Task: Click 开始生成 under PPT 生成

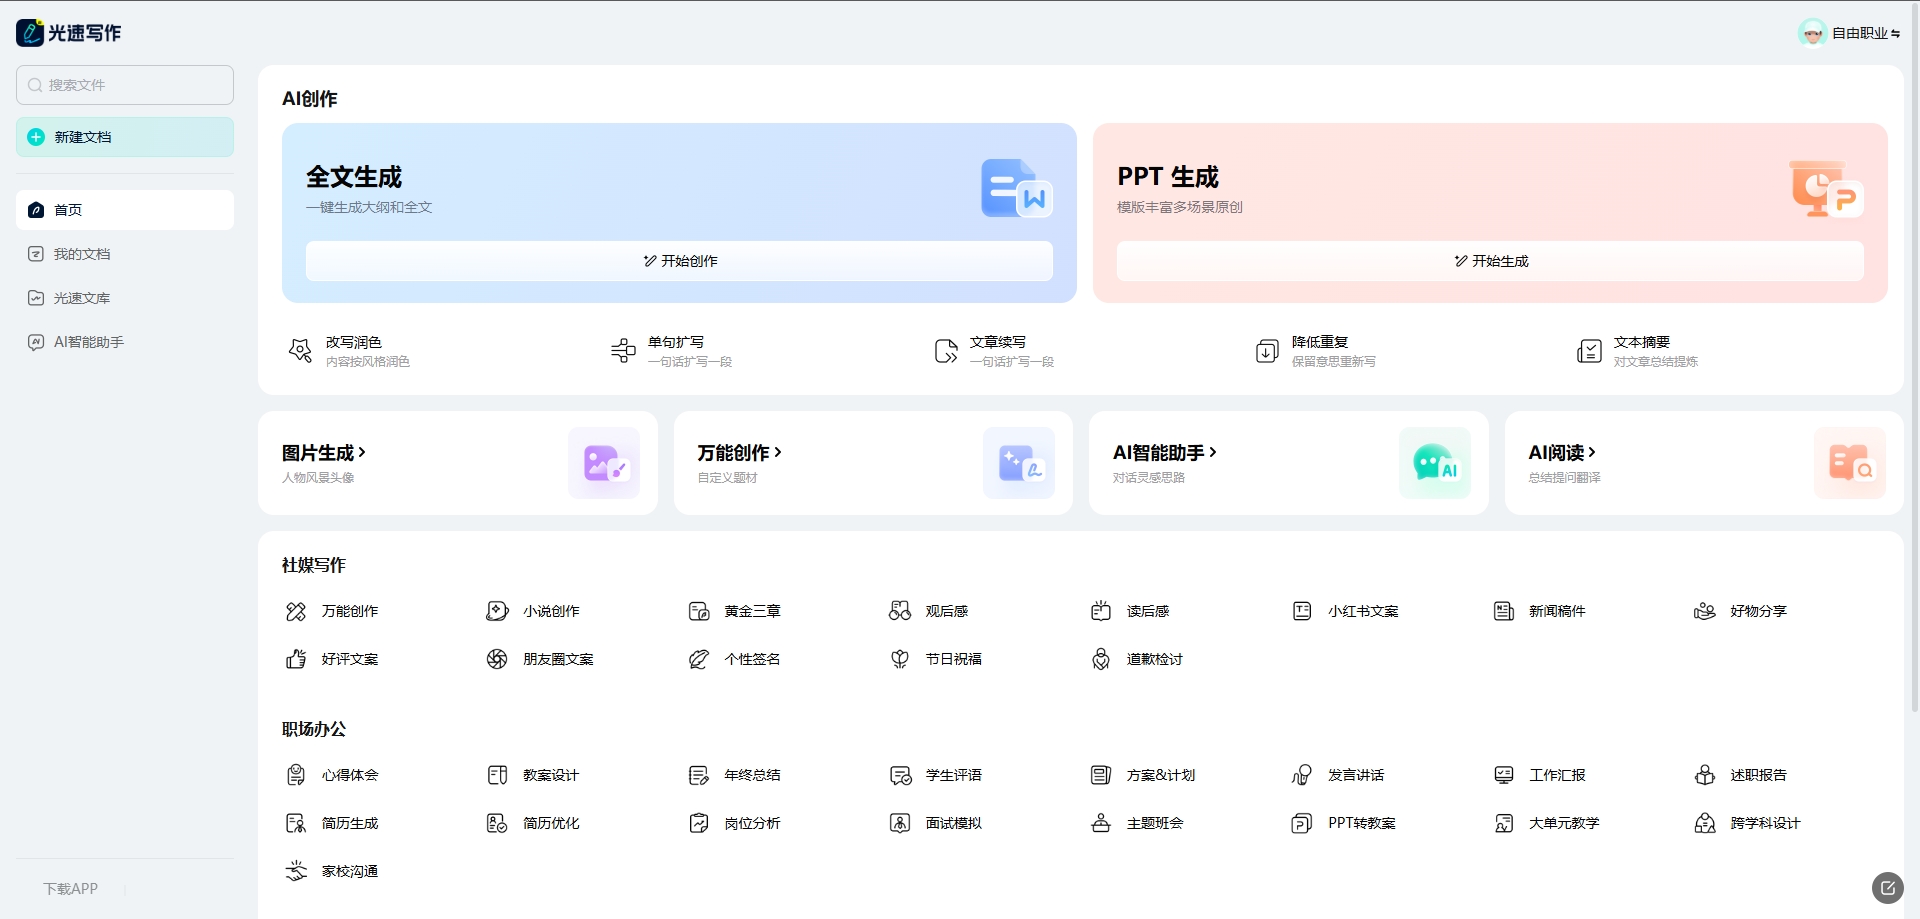Action: click(1490, 261)
